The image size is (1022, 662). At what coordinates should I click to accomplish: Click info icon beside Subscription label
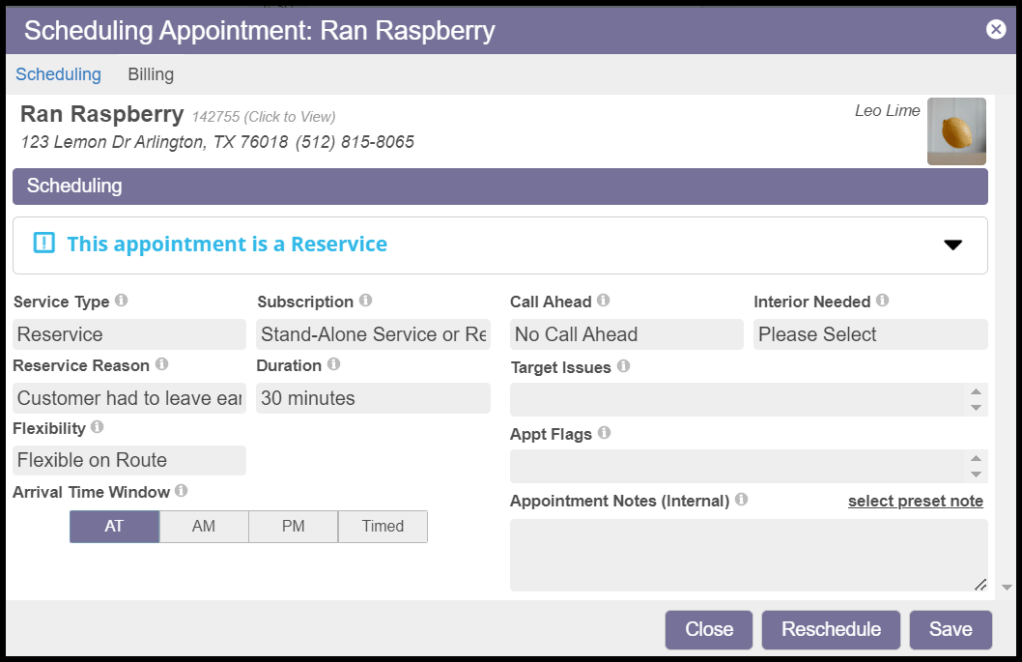click(366, 300)
